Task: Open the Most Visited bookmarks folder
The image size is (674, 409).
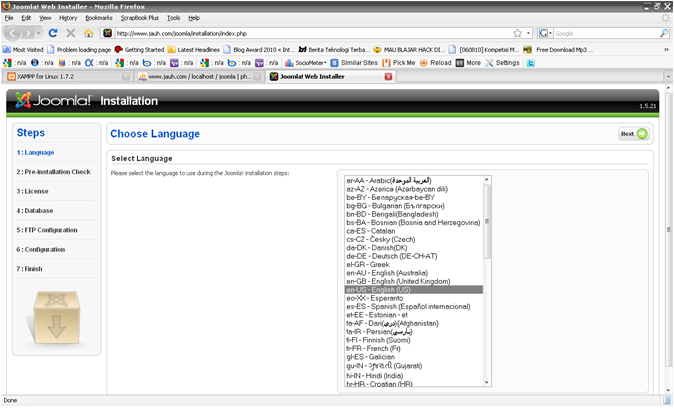Action: [x=23, y=50]
